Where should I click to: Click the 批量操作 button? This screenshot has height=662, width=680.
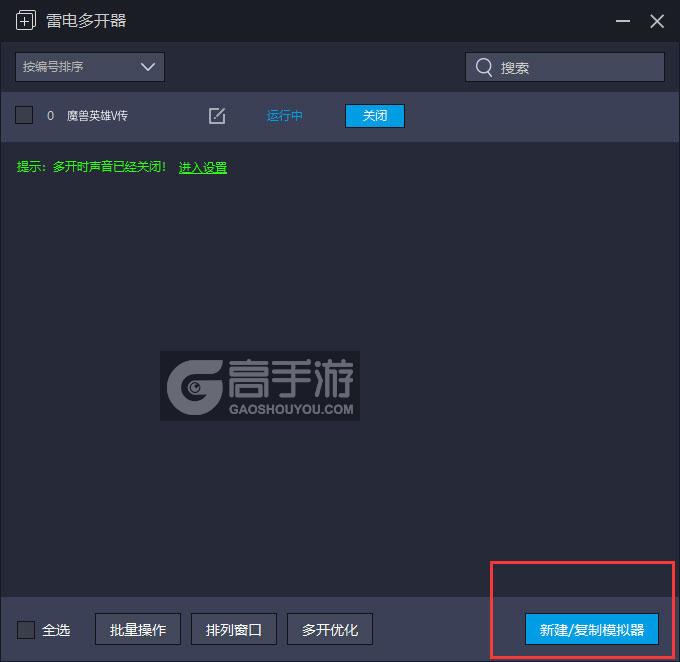(x=138, y=629)
